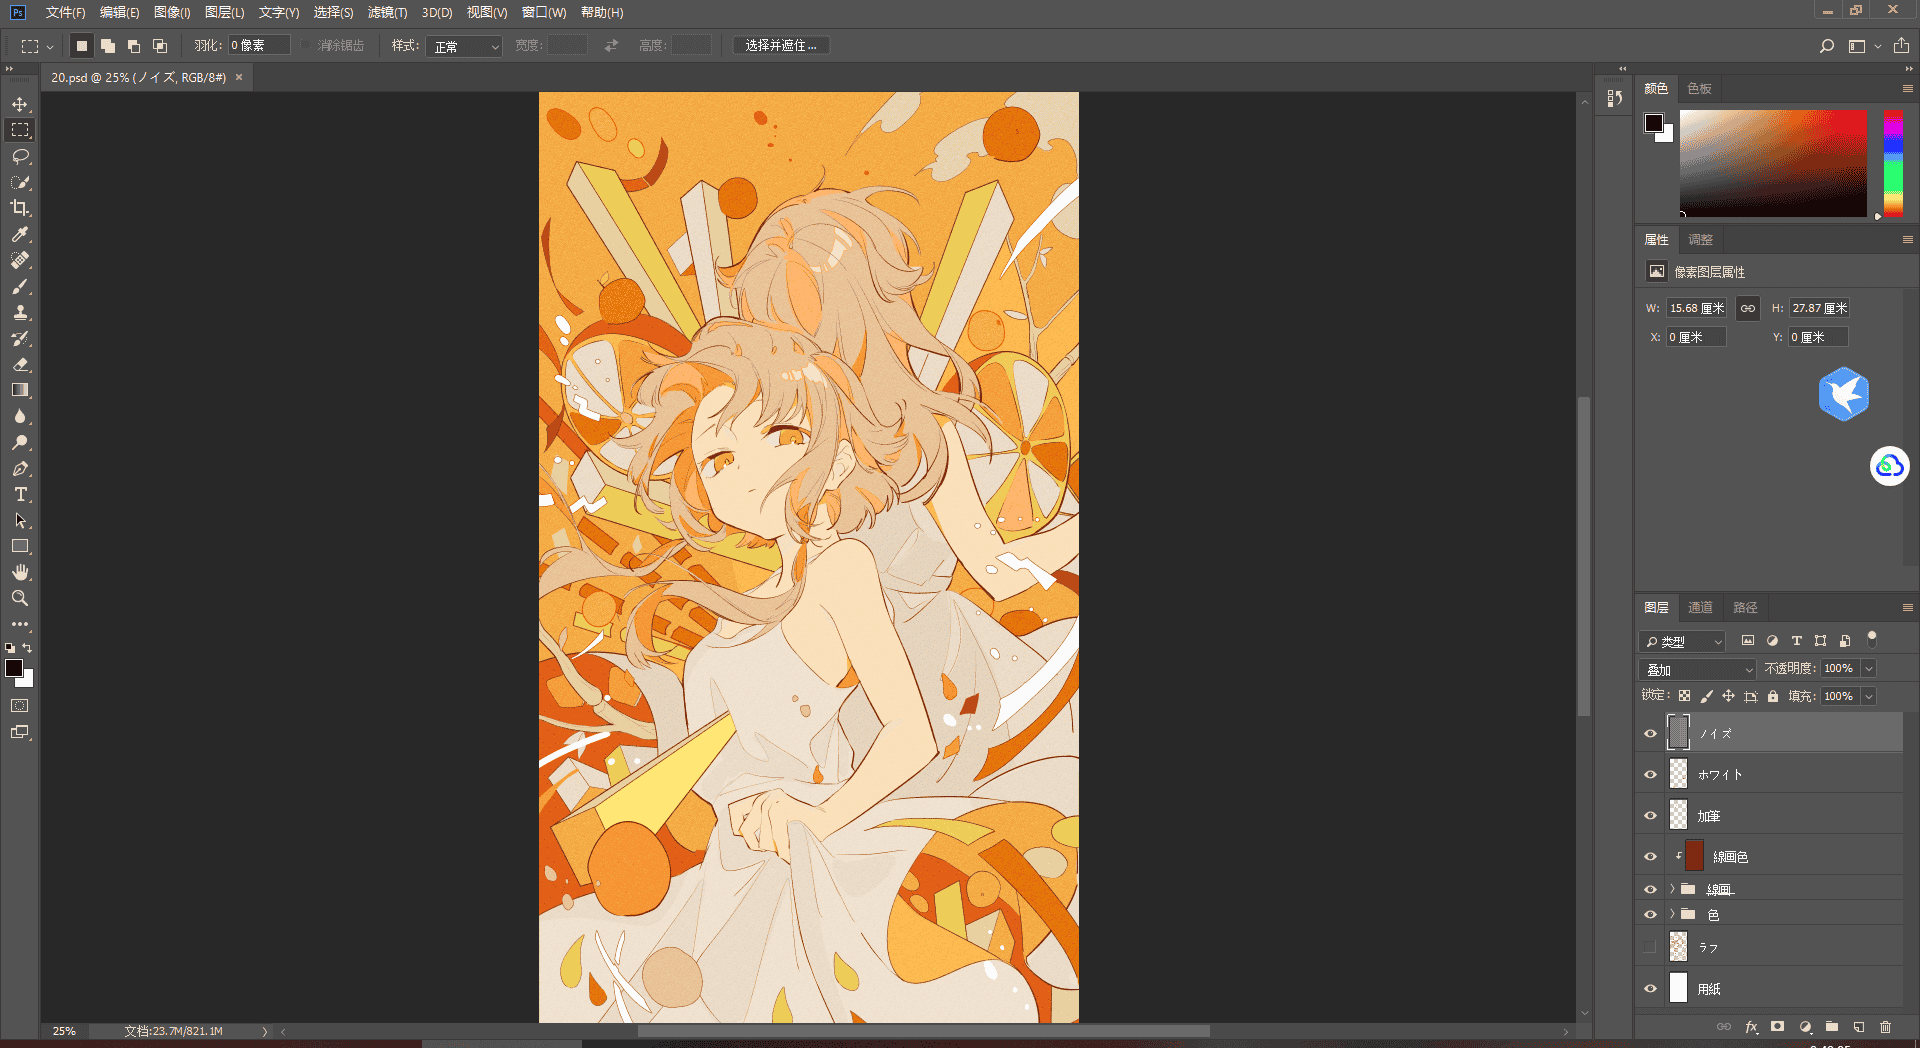Click the foreground color swatch in toolbar
The height and width of the screenshot is (1048, 1920).
click(14, 668)
